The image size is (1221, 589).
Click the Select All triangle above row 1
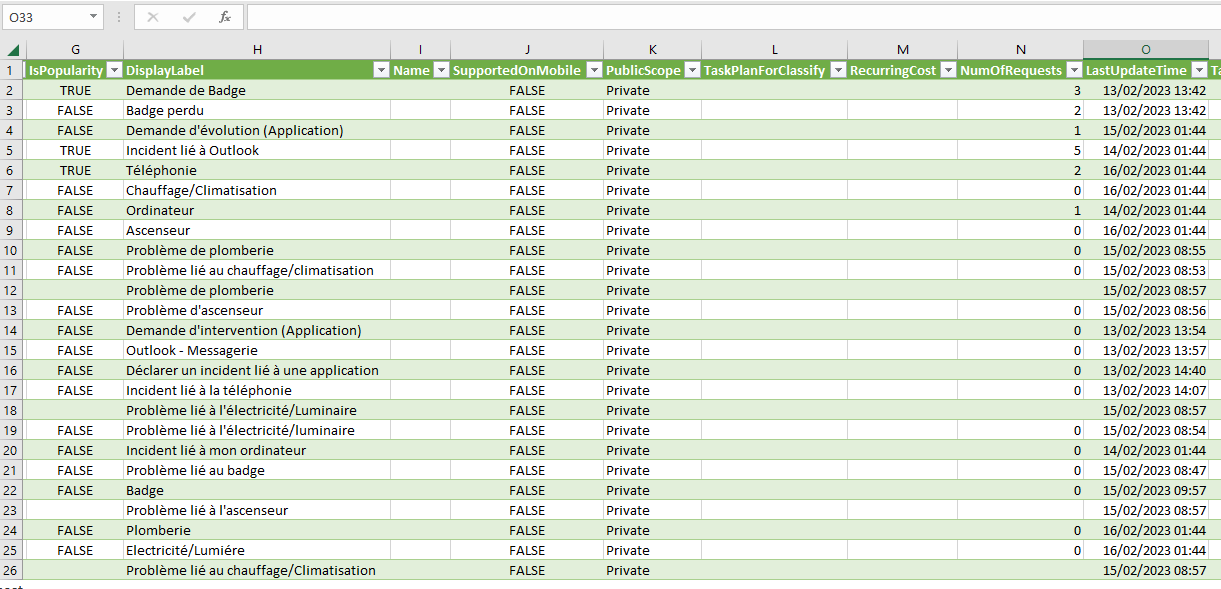(13, 50)
